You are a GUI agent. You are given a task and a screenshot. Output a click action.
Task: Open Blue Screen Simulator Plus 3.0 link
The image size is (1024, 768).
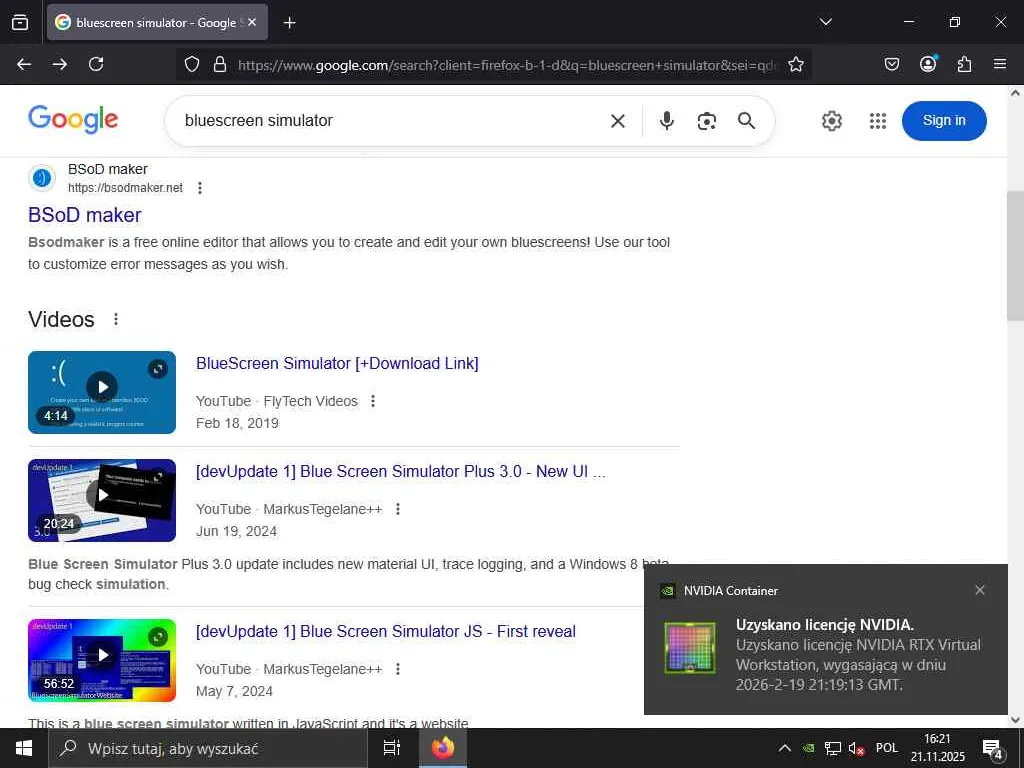[401, 472]
